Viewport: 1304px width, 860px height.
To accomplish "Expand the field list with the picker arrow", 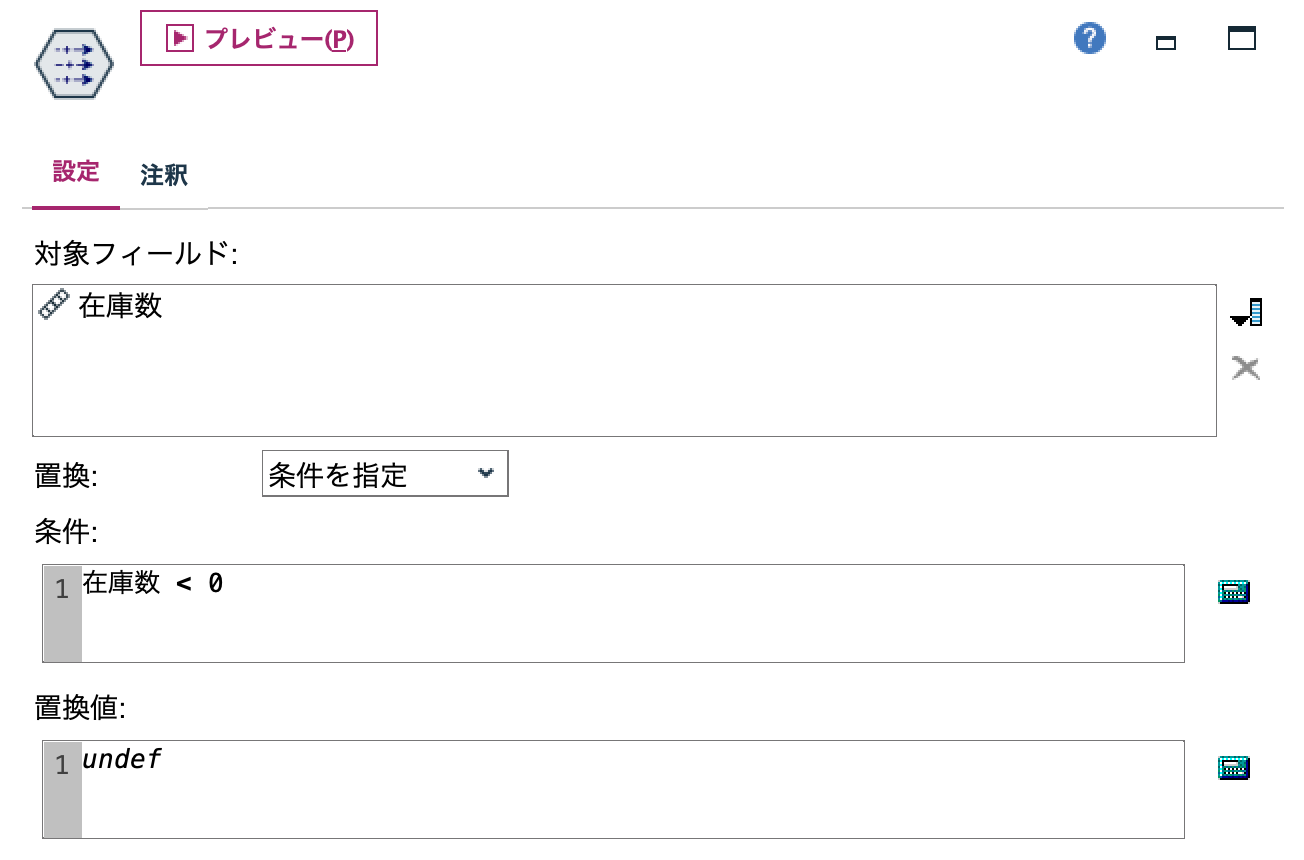I will coord(1246,311).
